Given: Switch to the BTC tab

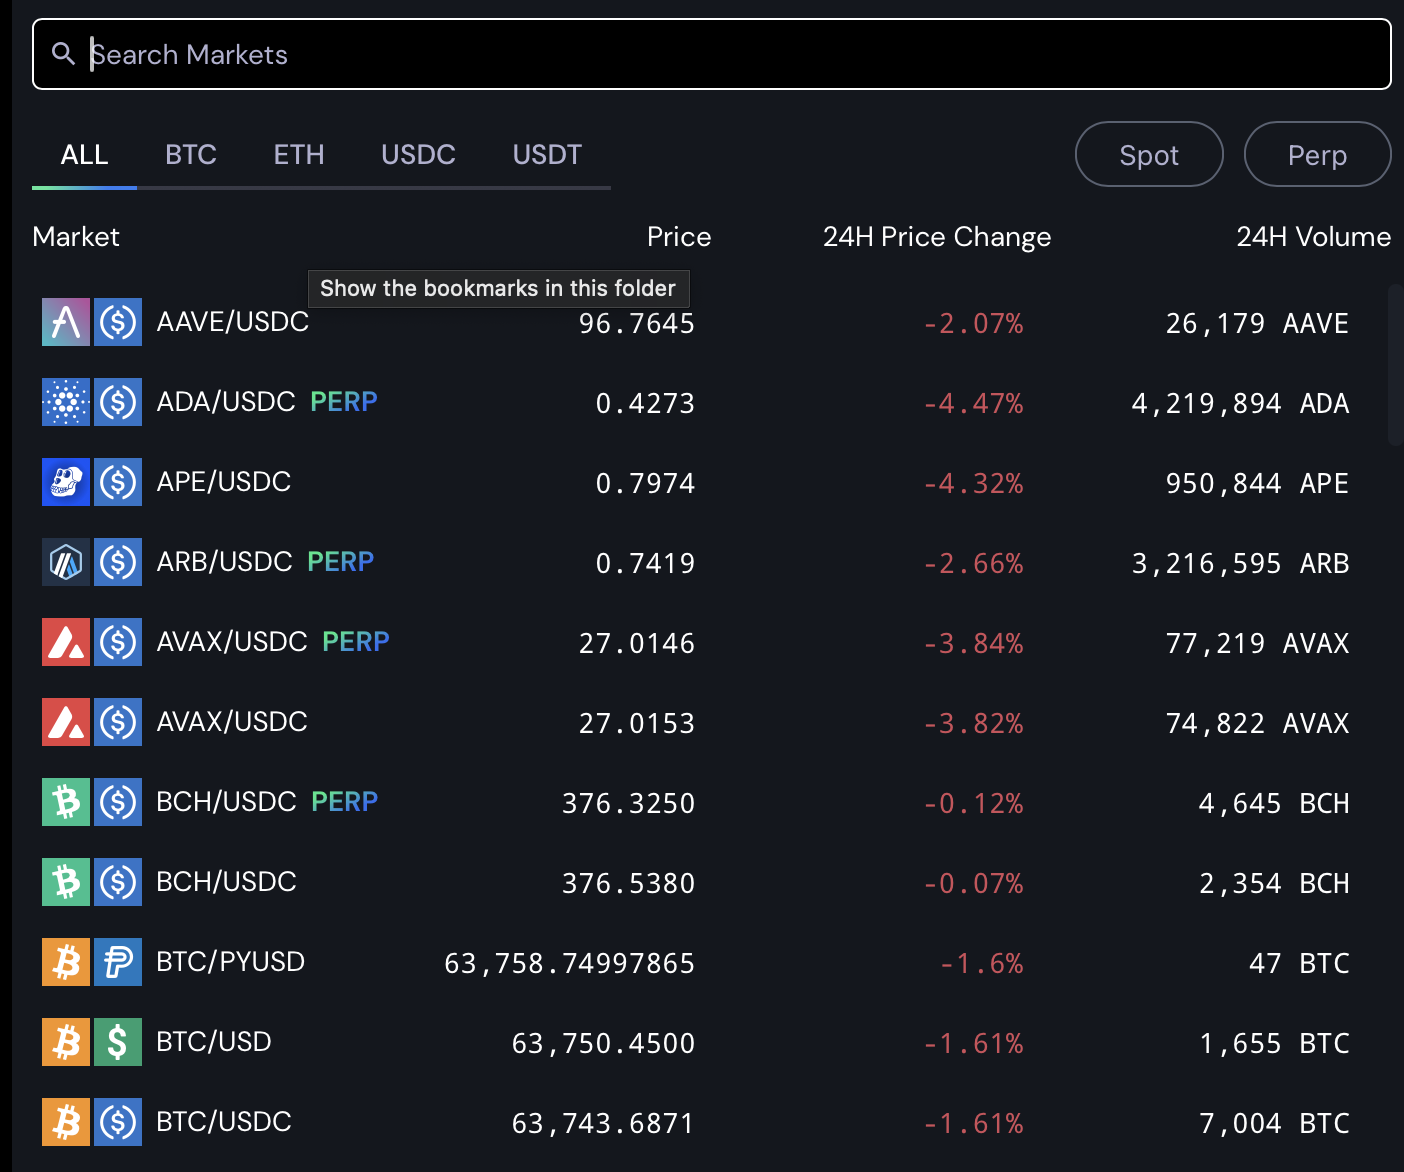Looking at the screenshot, I should pos(191,155).
